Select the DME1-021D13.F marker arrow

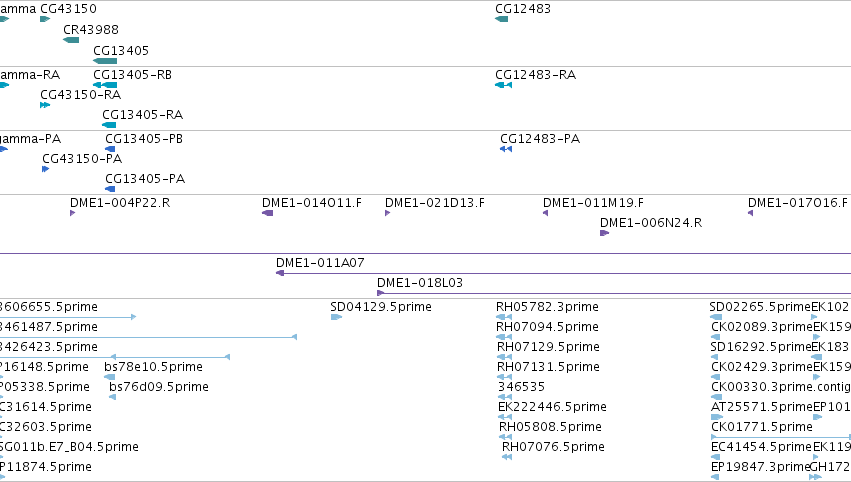[388, 213]
